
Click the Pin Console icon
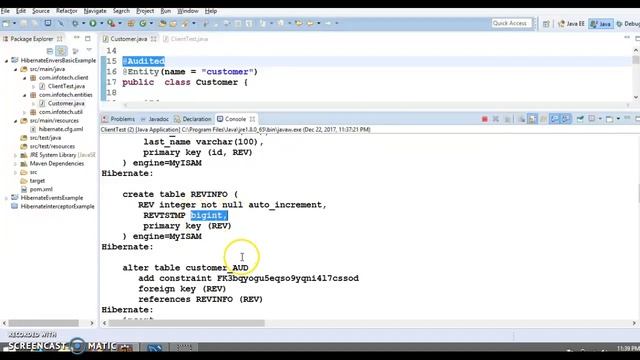tap(580, 119)
